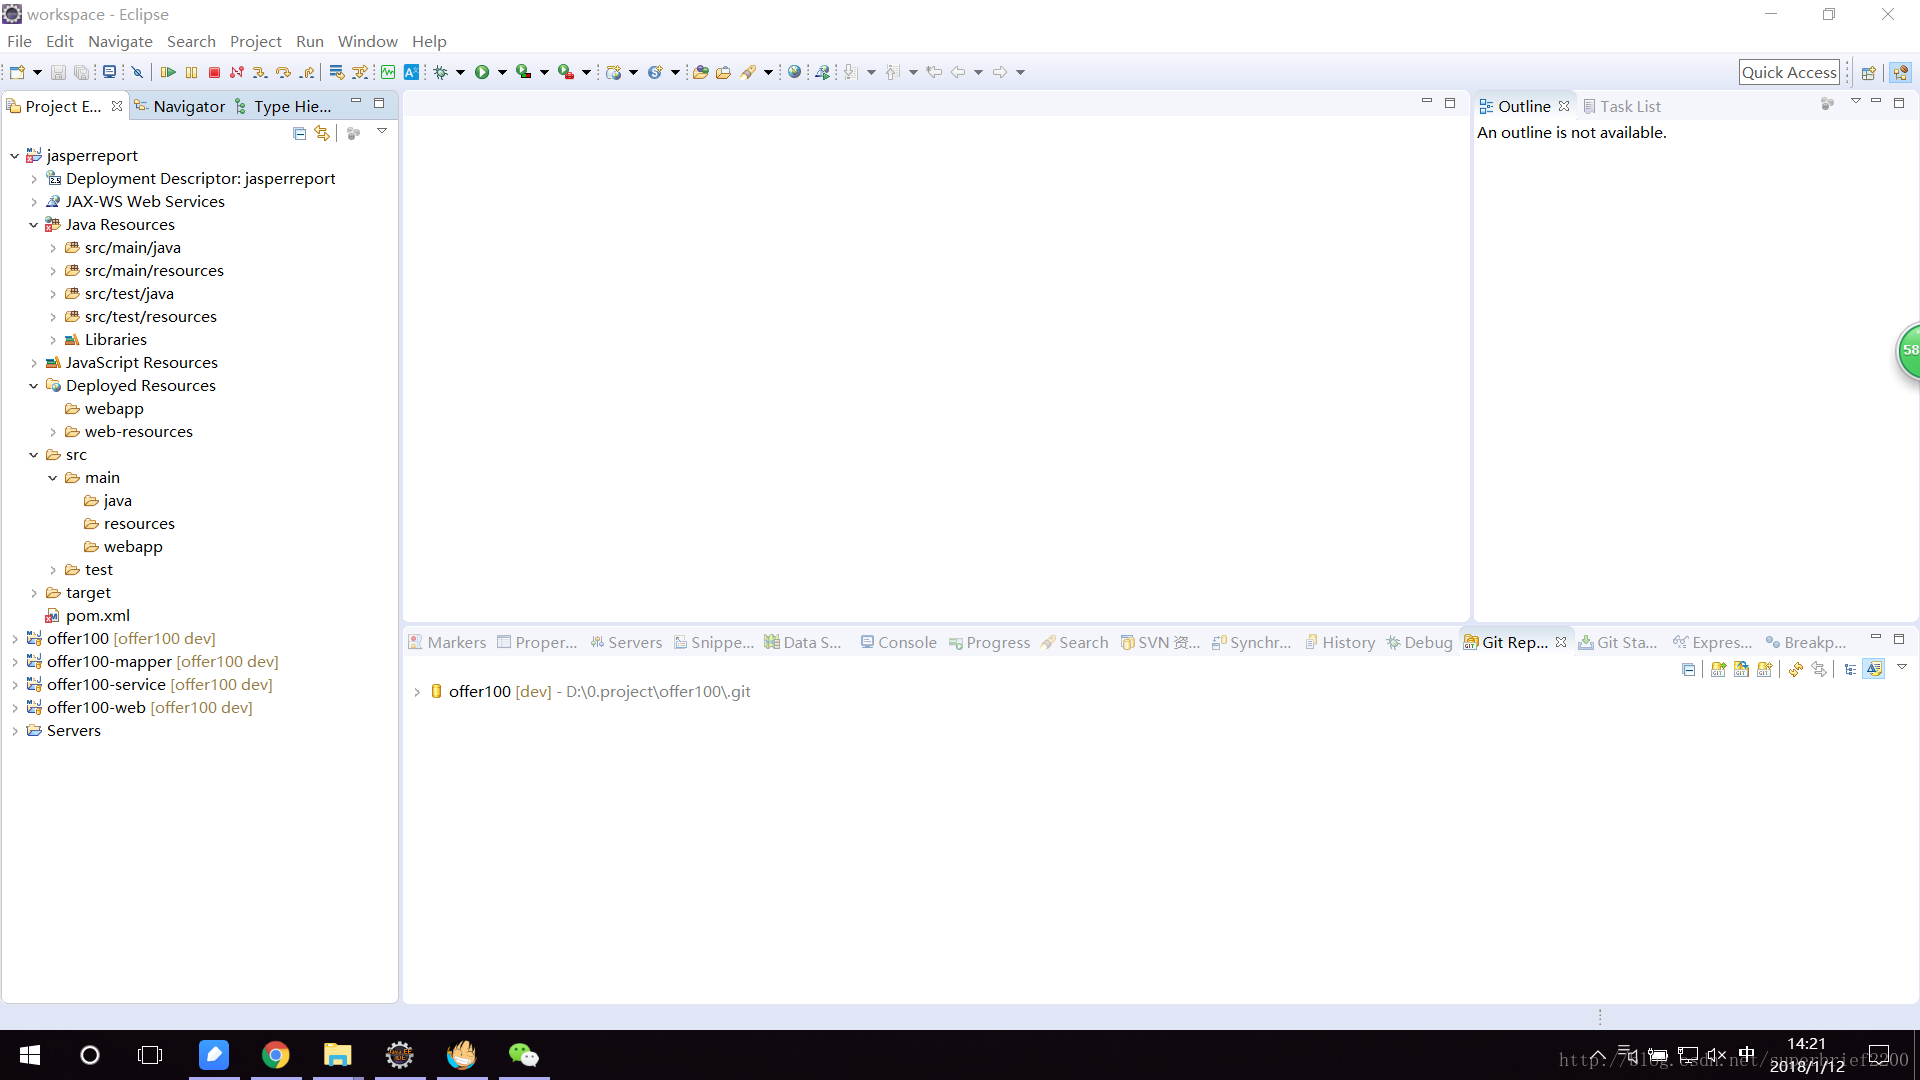The image size is (1920, 1080).
Task: Click the Suspend debug icon
Action: point(191,72)
